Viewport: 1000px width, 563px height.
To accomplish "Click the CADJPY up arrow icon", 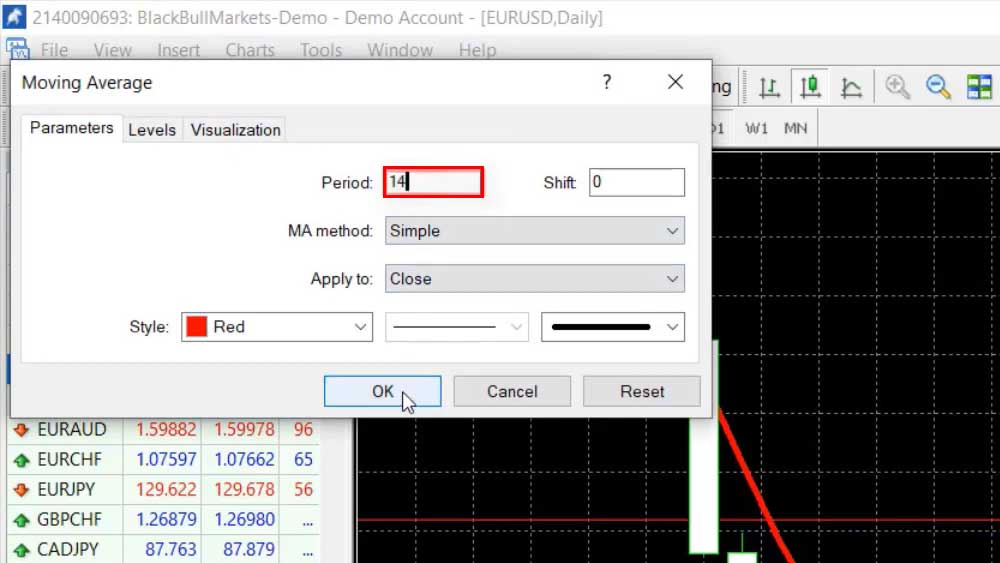I will 21,550.
